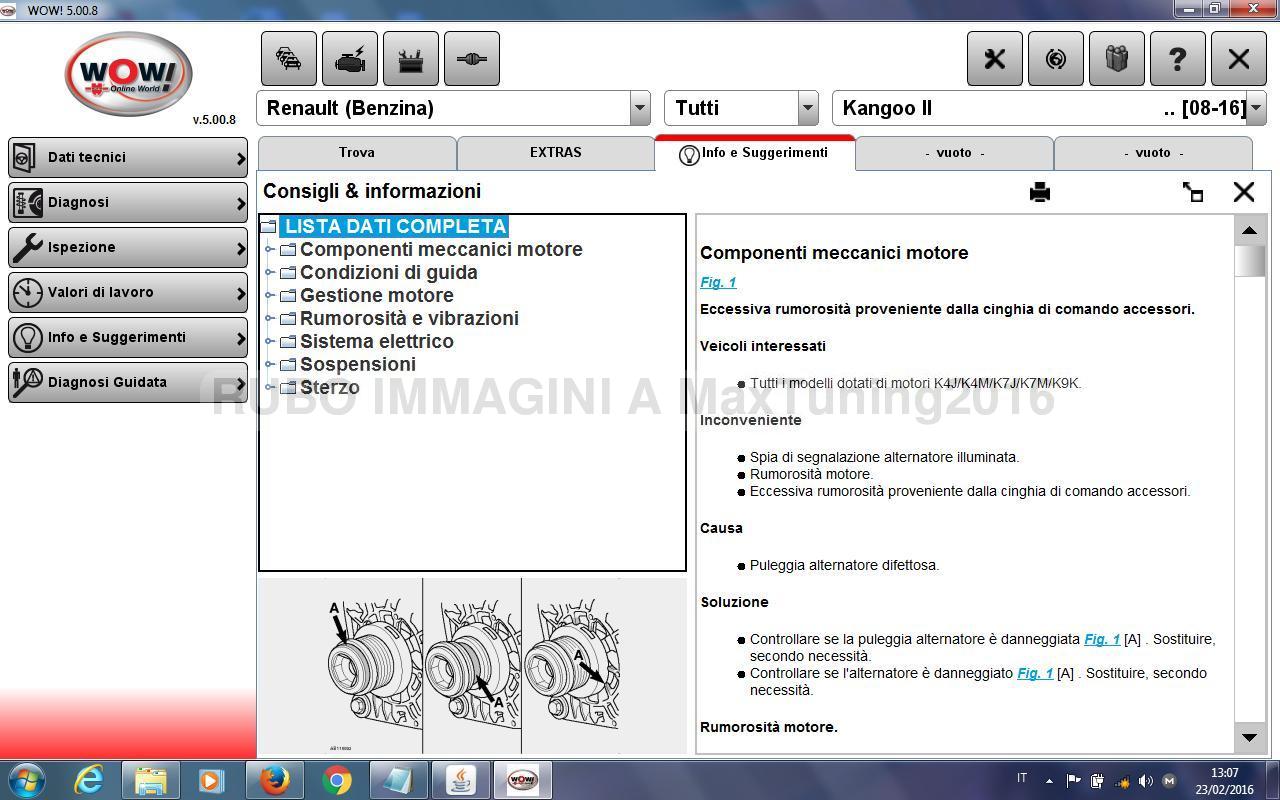This screenshot has height=800, width=1280.
Task: Expand the Condizioni di guida folder
Action: [269, 273]
